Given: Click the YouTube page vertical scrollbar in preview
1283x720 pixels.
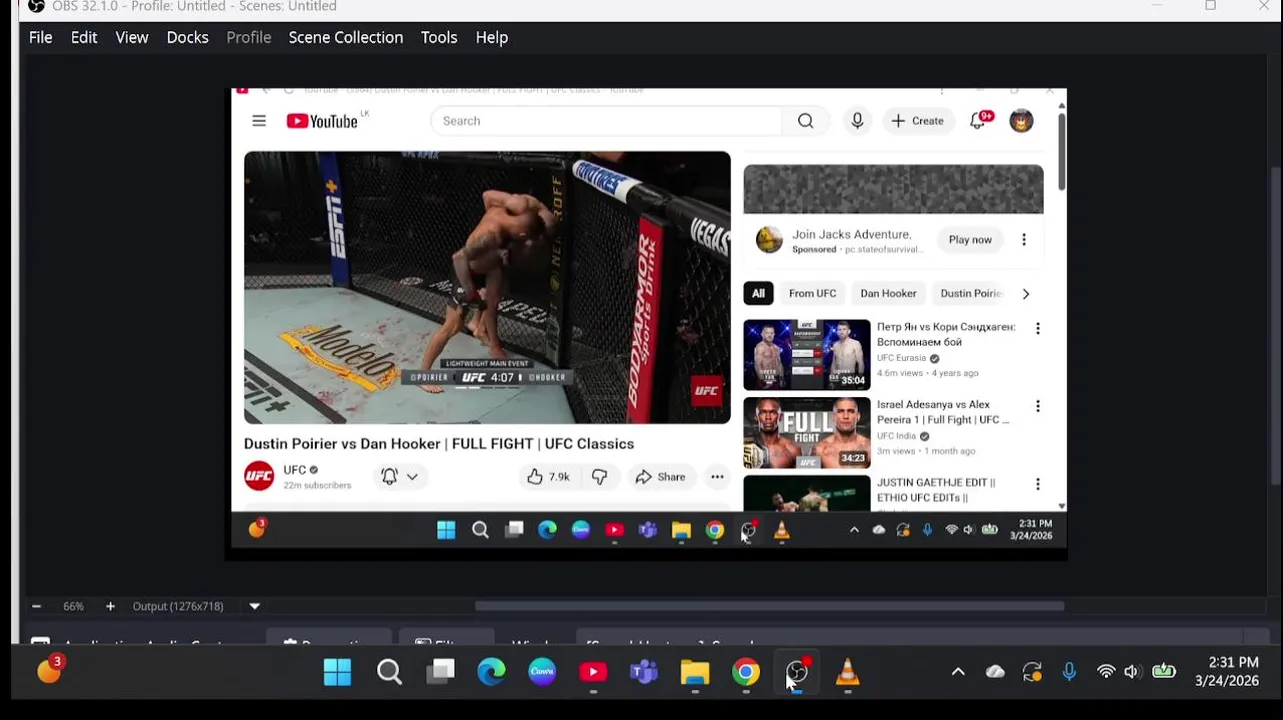Looking at the screenshot, I should [x=1061, y=150].
